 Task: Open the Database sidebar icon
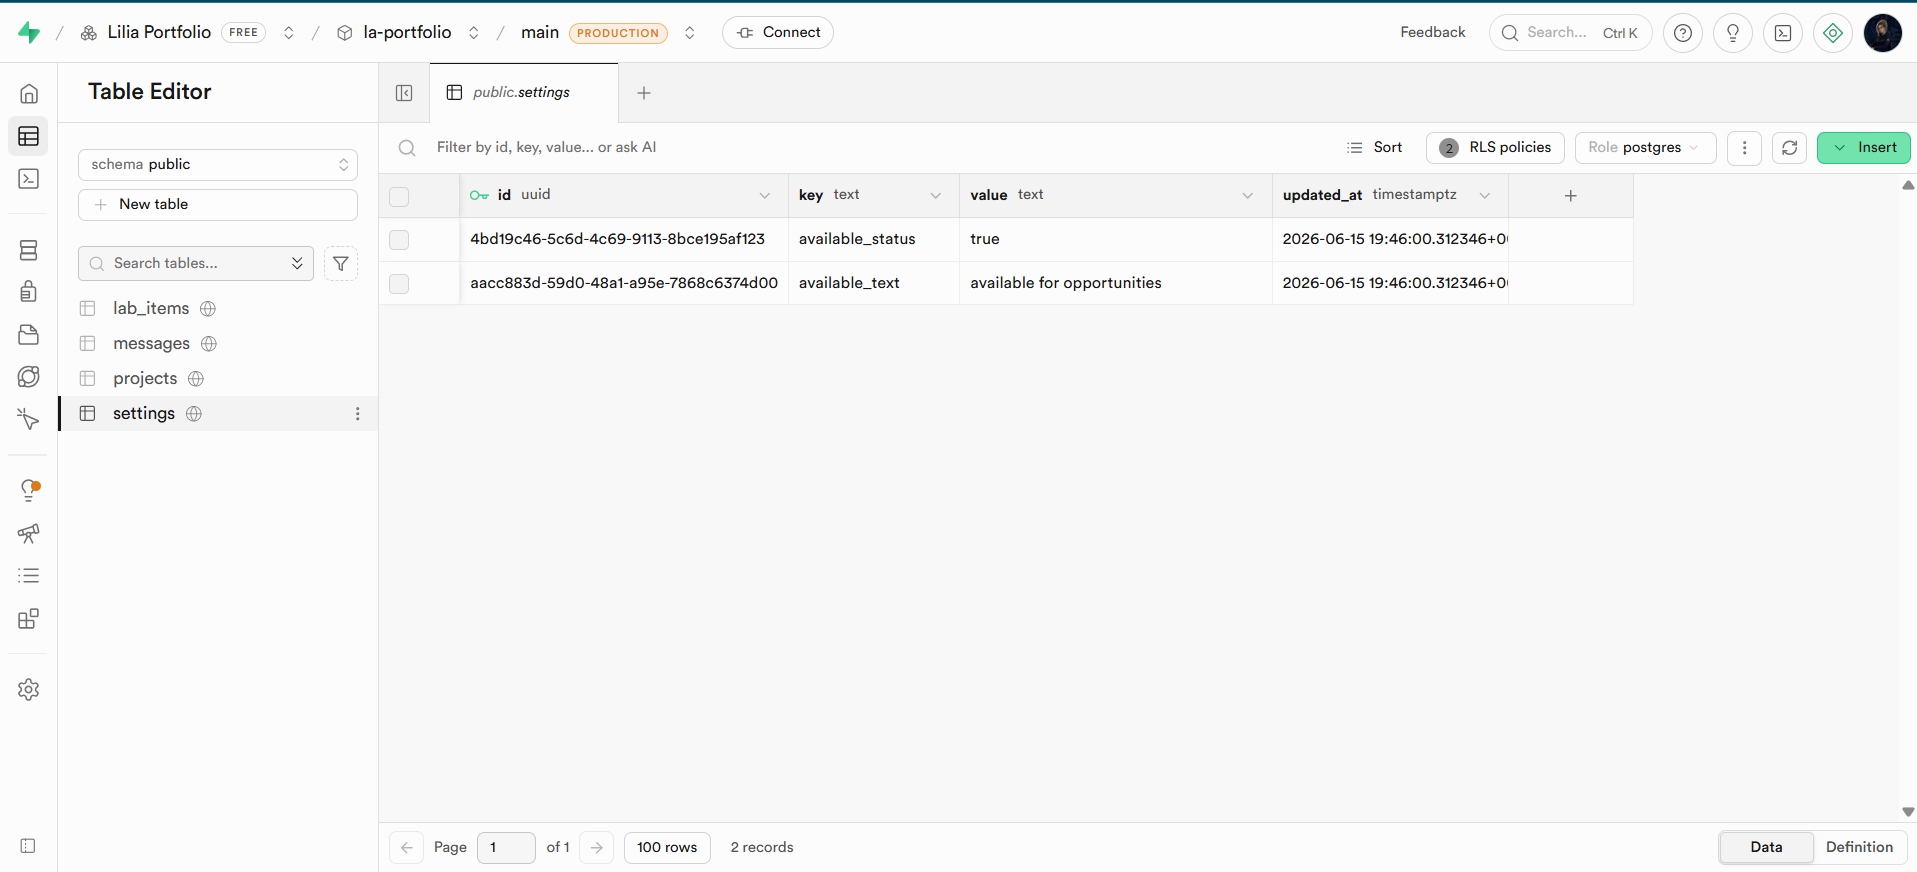(29, 250)
